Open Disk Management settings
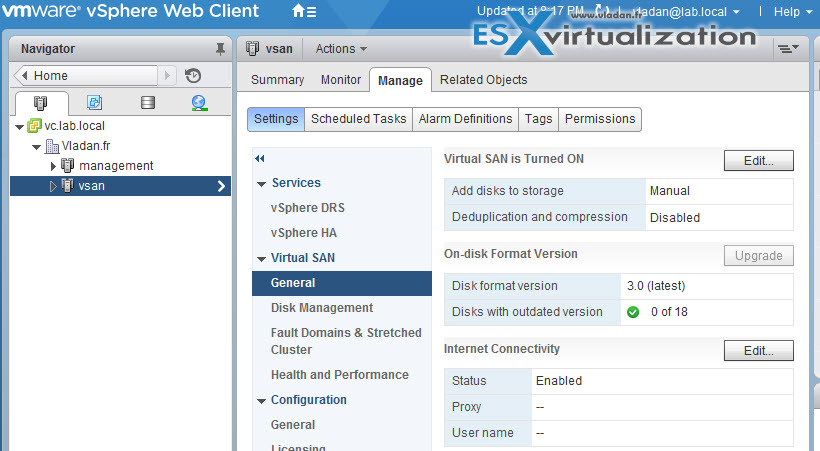This screenshot has height=451, width=820. click(322, 308)
